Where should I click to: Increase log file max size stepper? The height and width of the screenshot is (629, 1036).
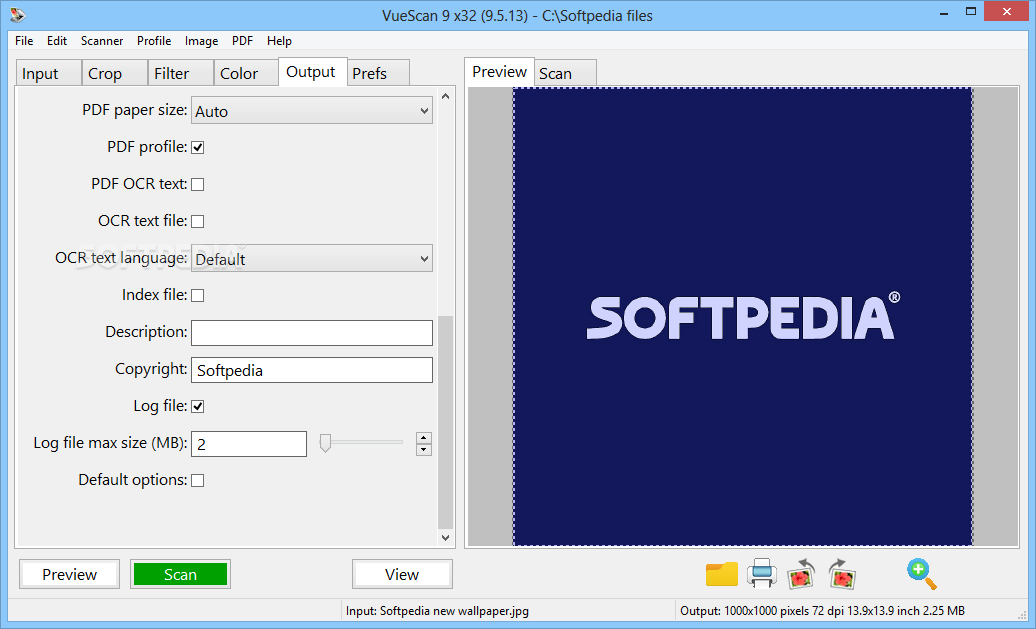click(424, 438)
